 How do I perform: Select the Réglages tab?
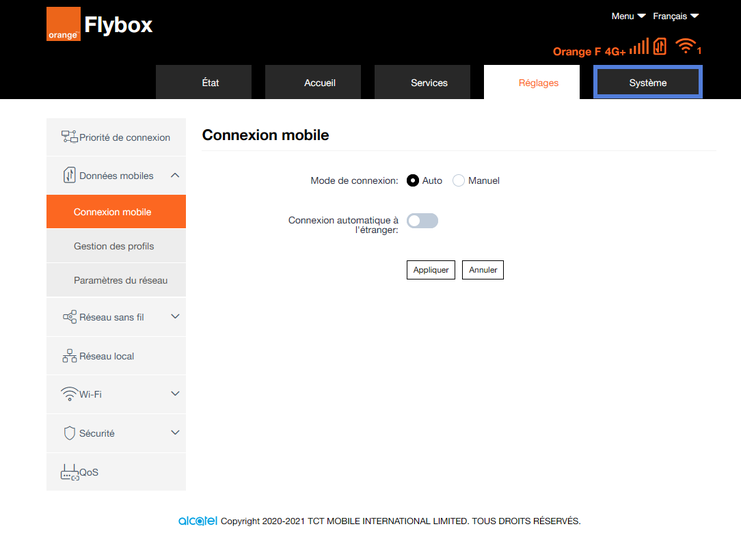pyautogui.click(x=532, y=82)
